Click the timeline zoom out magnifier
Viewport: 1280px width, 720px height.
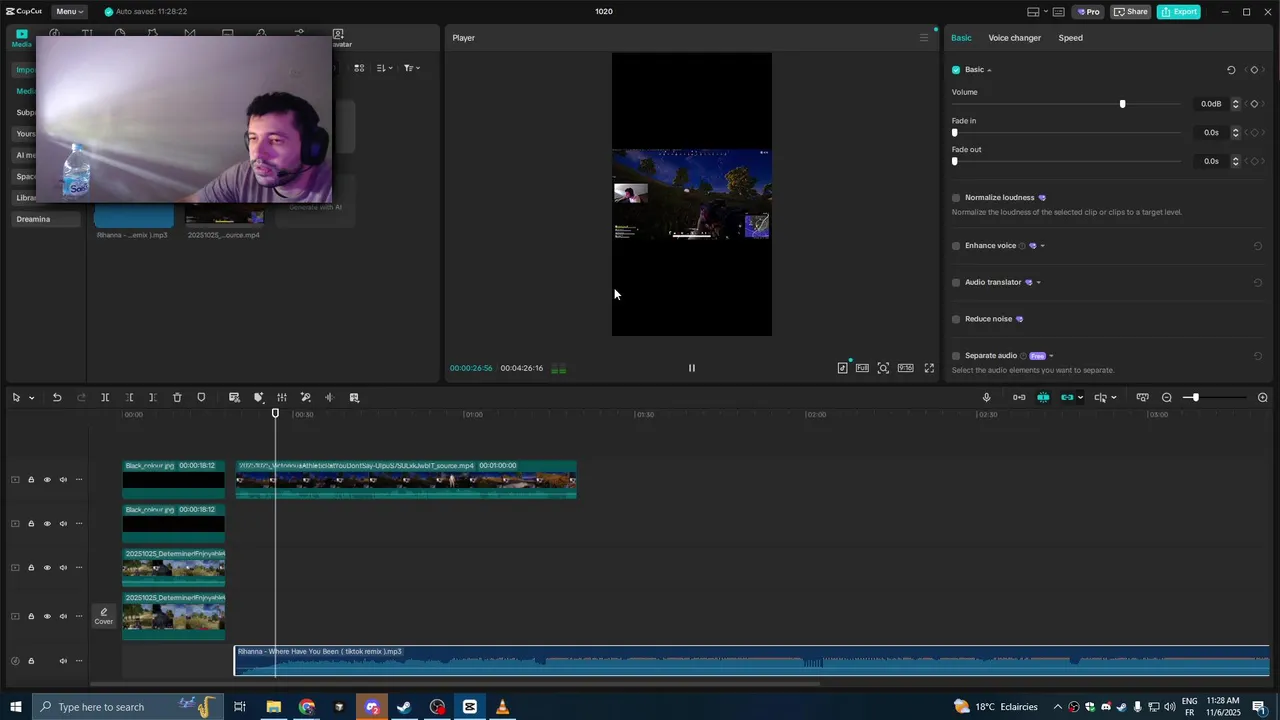pos(1167,397)
